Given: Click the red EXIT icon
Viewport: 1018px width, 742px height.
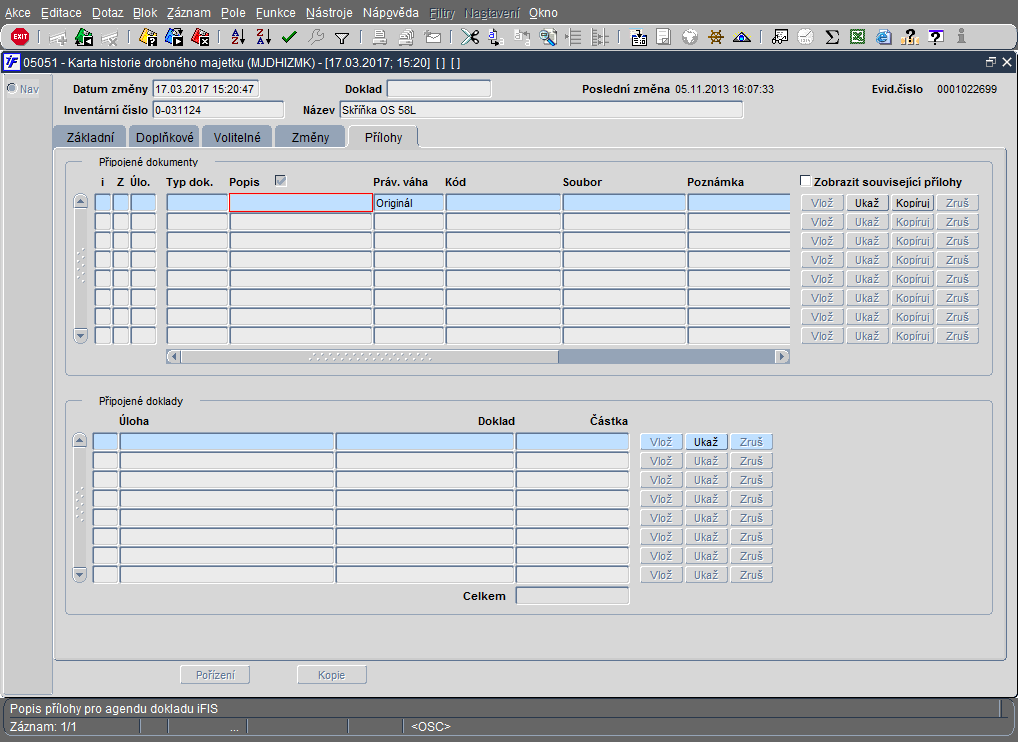Looking at the screenshot, I should pos(19,37).
